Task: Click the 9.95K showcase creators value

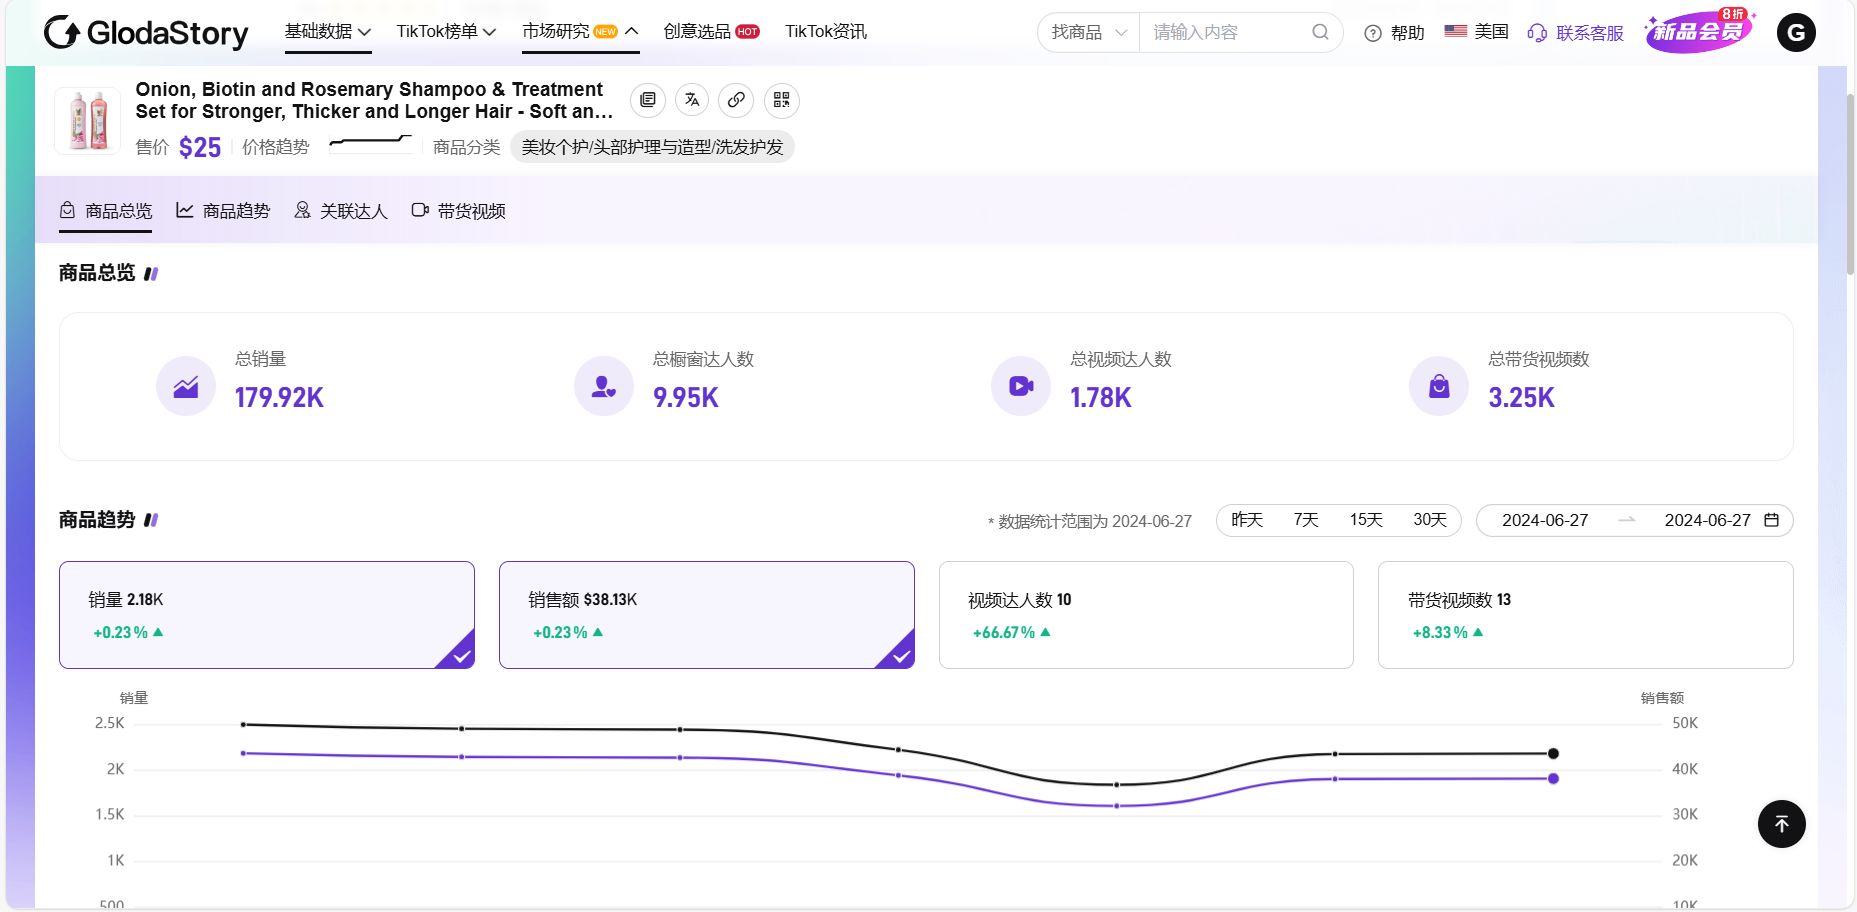Action: tap(686, 398)
